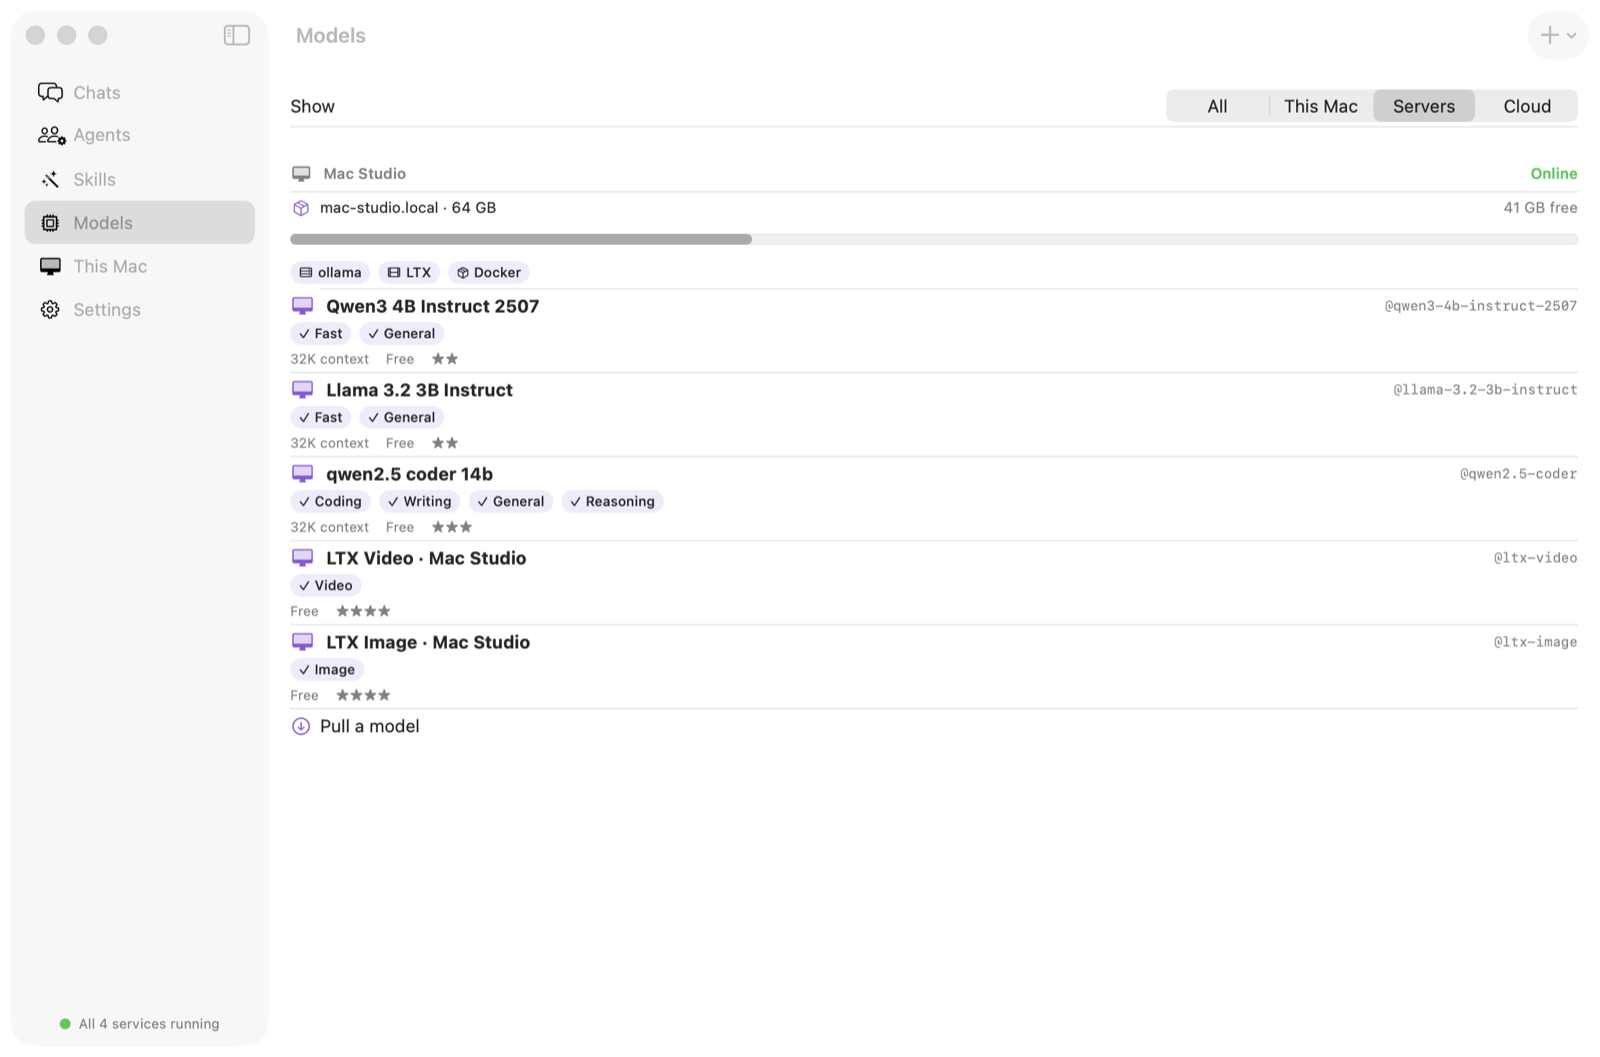
Task: Switch to the Cloud filter
Action: pos(1527,106)
